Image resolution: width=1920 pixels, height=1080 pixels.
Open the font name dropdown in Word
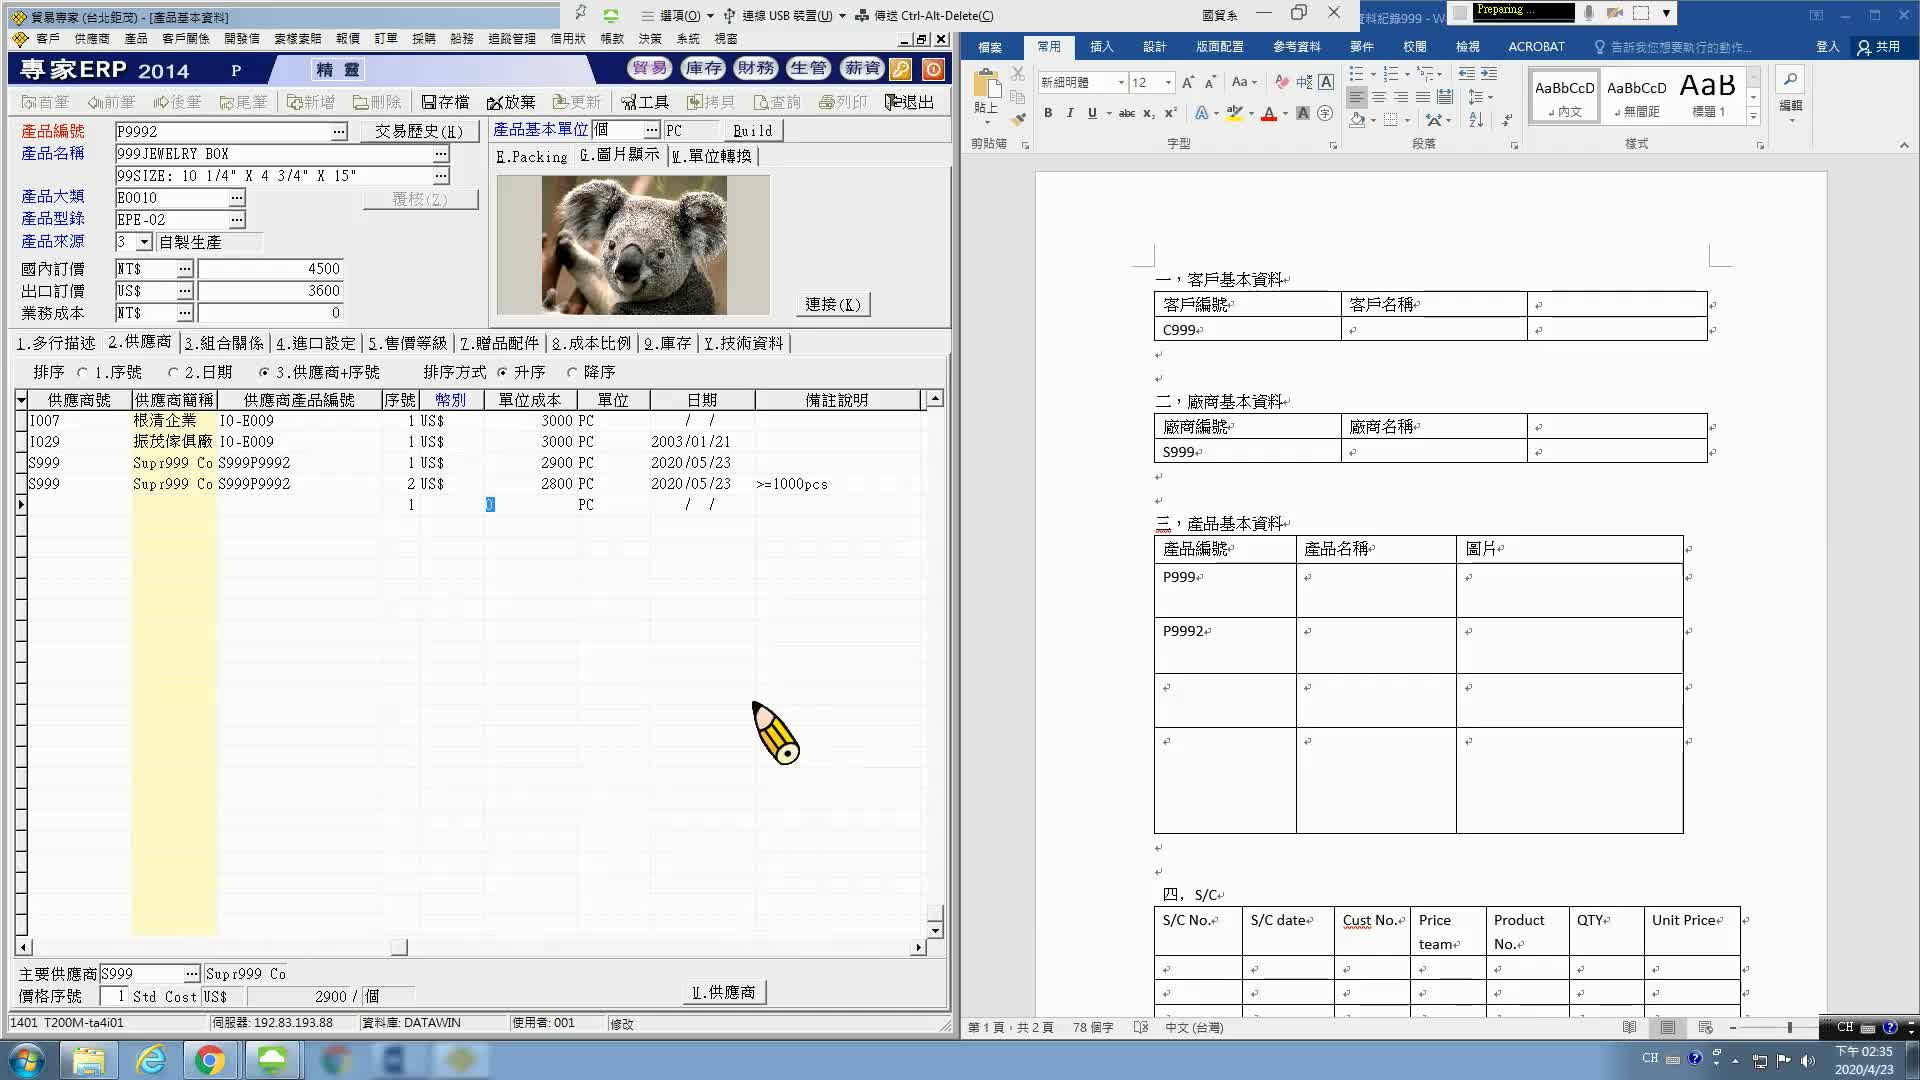tap(1121, 82)
